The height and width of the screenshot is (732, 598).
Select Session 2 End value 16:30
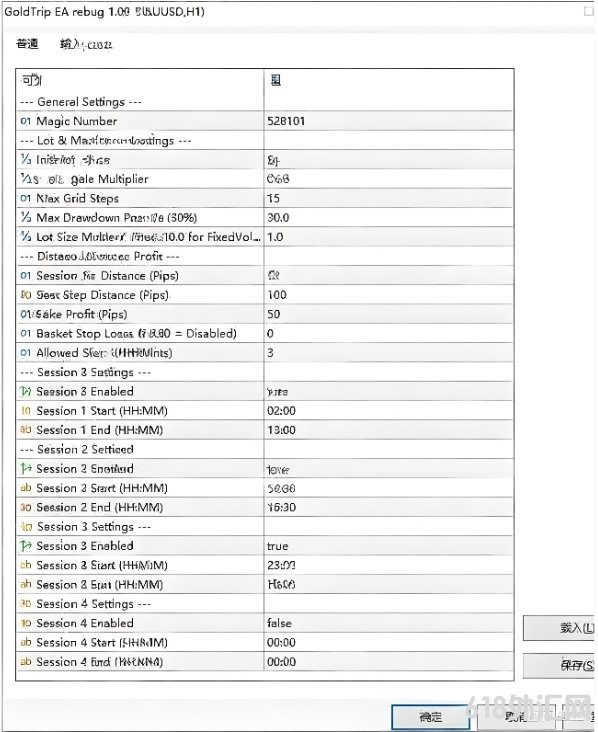click(x=281, y=507)
